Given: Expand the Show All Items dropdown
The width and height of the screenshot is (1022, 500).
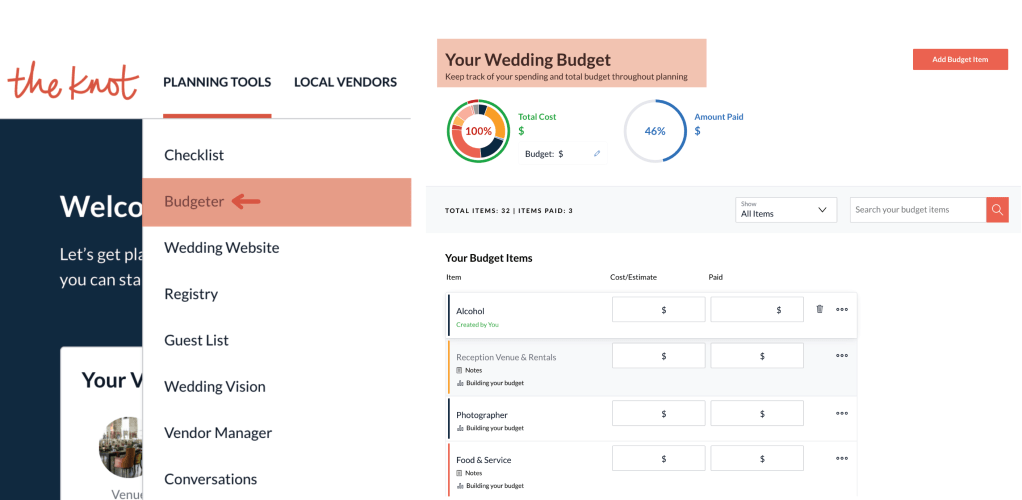Looking at the screenshot, I should coord(785,210).
